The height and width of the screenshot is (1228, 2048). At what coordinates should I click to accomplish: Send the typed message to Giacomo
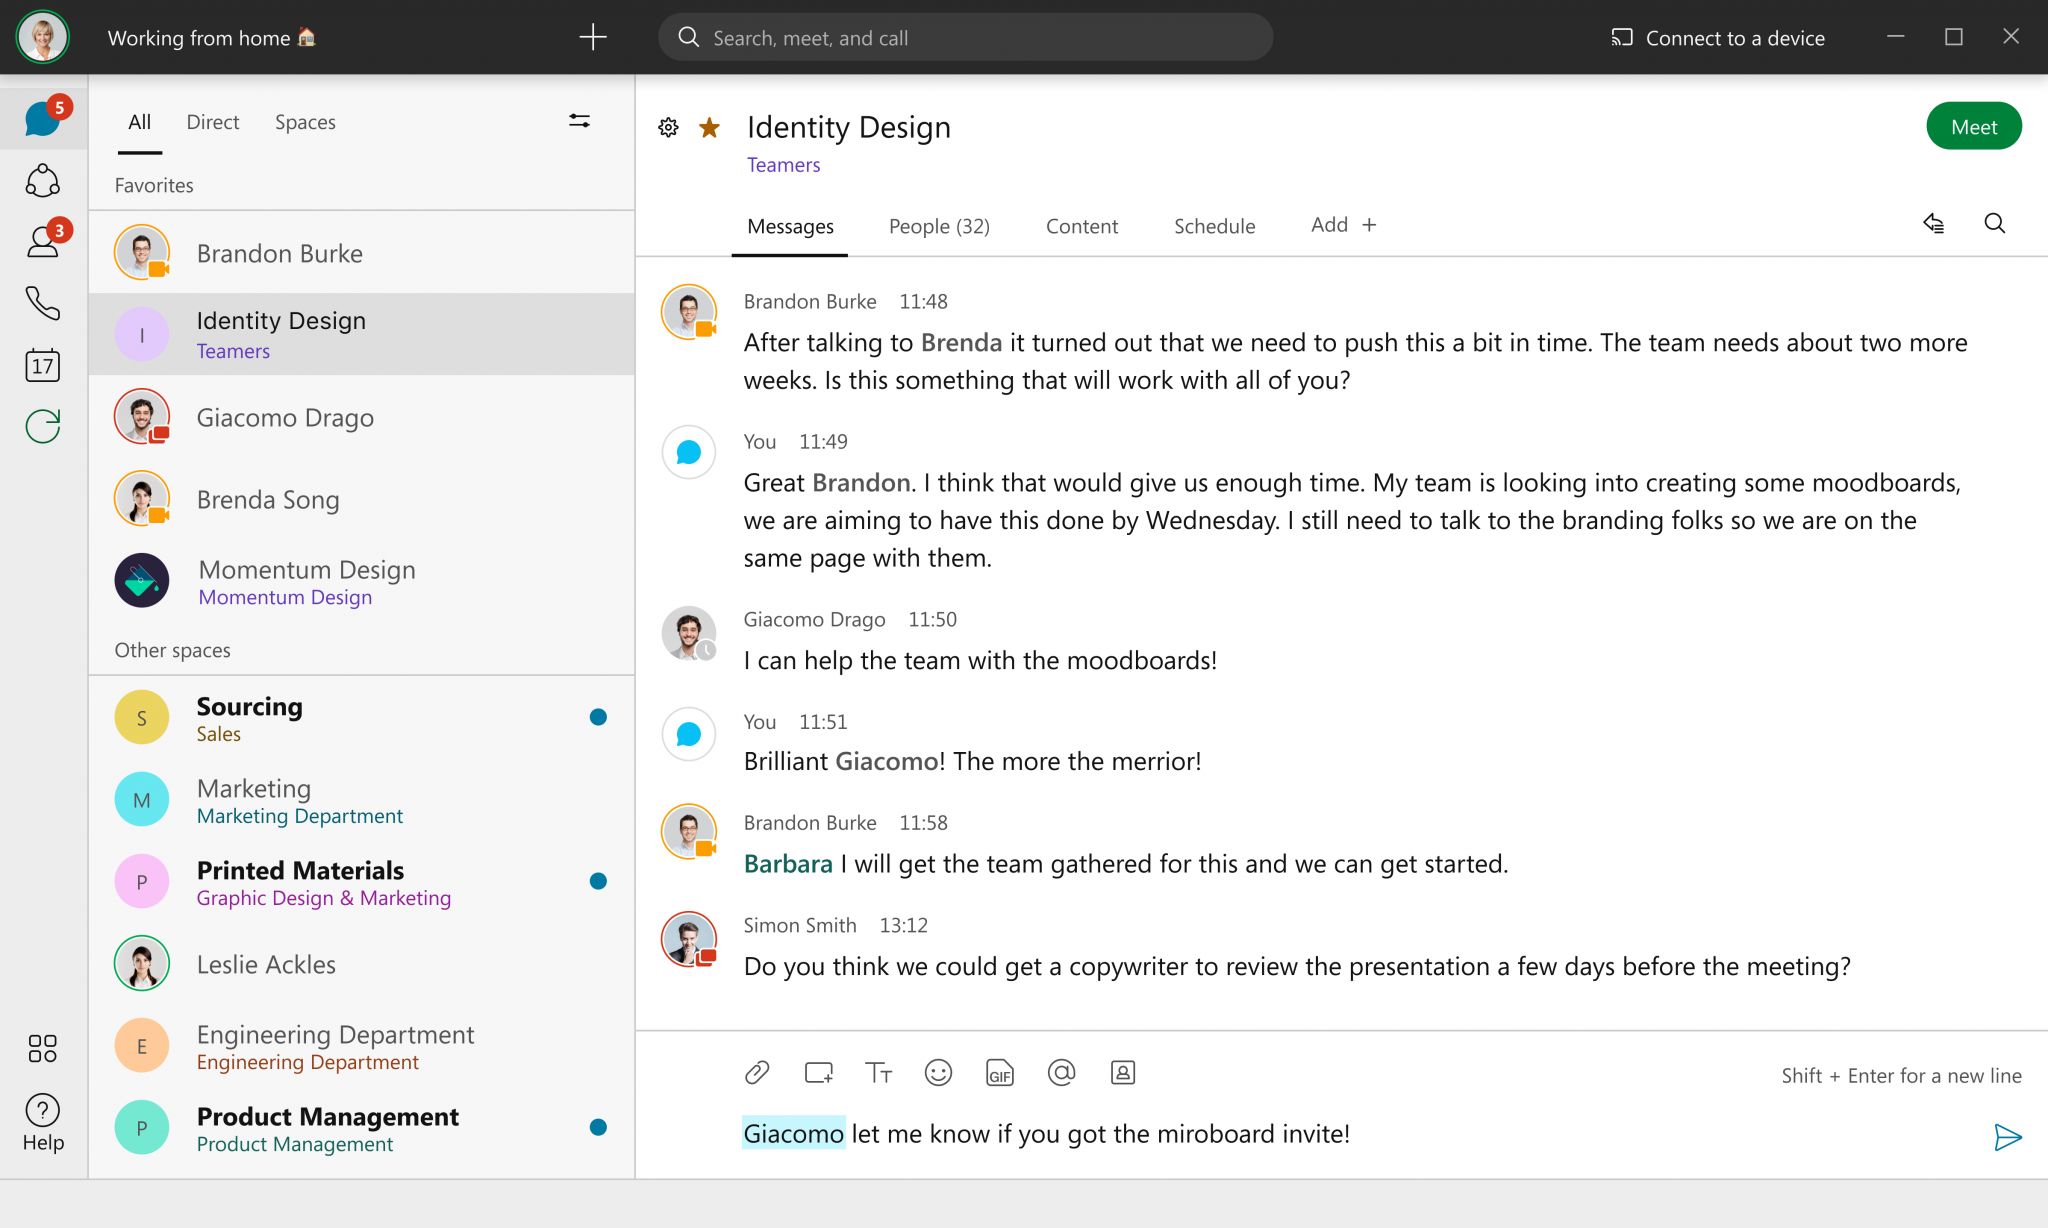(x=2008, y=1137)
